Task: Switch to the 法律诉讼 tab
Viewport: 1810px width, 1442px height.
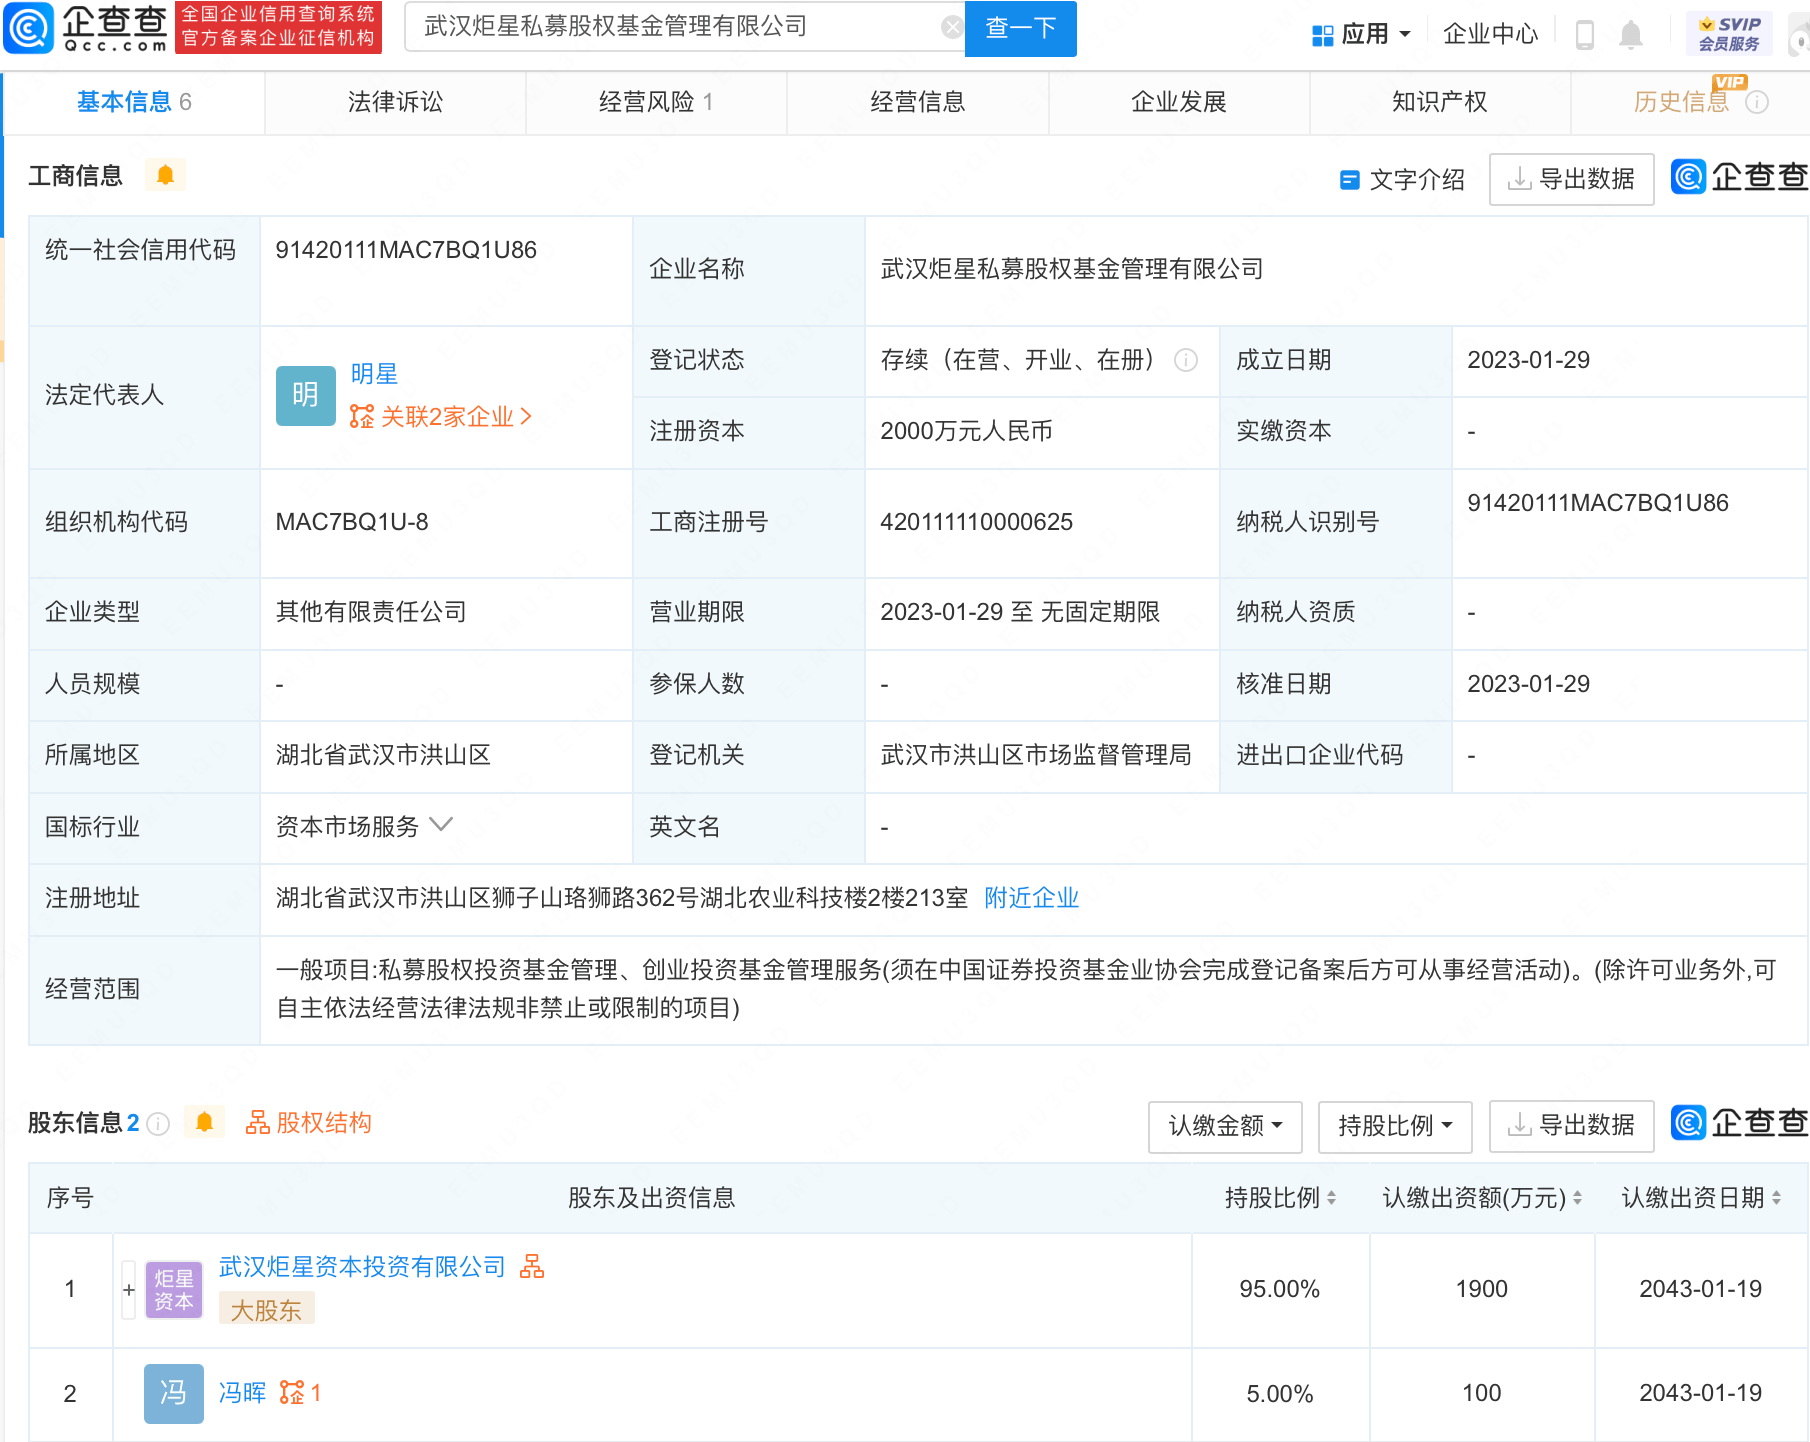Action: tap(395, 102)
